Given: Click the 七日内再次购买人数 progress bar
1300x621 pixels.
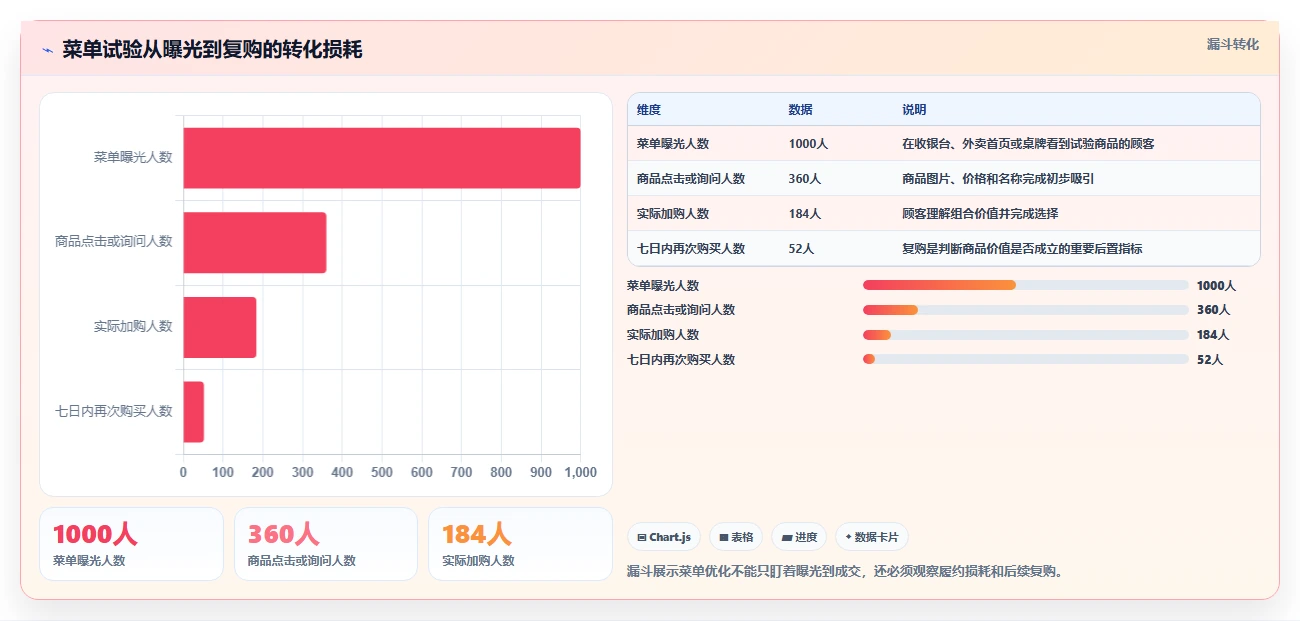Looking at the screenshot, I should 1026,359.
